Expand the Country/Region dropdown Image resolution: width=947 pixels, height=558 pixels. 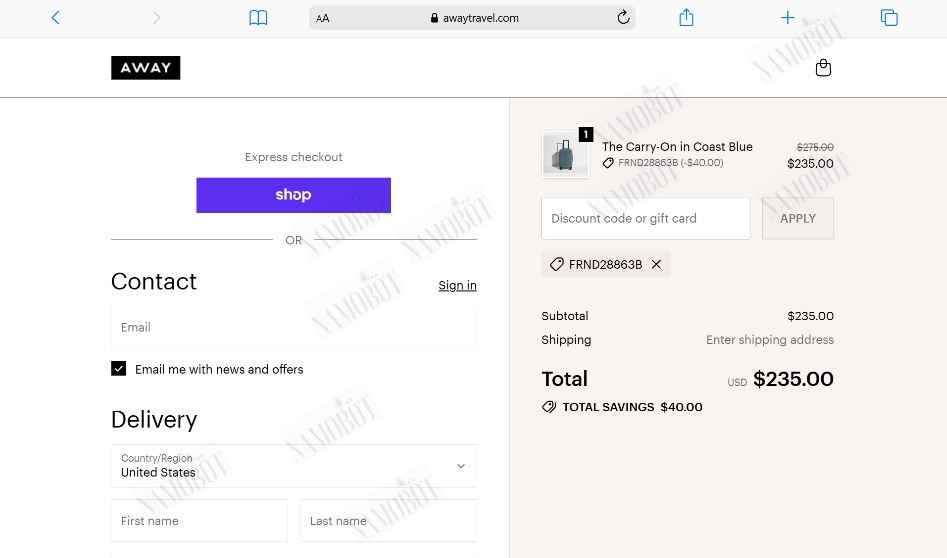tap(294, 466)
